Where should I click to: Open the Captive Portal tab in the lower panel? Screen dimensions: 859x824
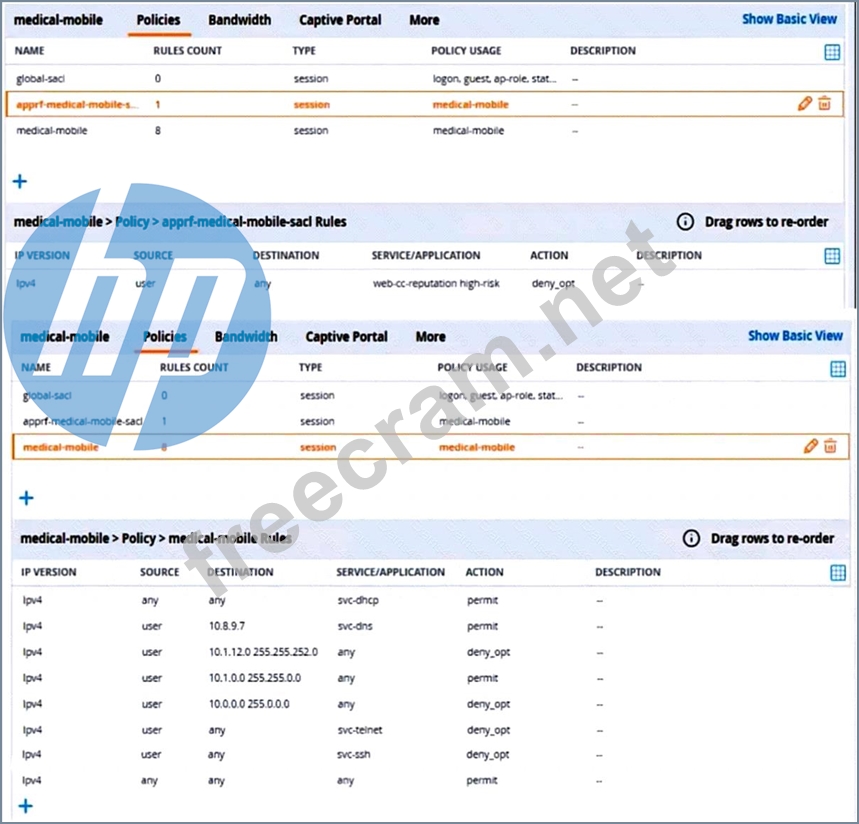(346, 336)
